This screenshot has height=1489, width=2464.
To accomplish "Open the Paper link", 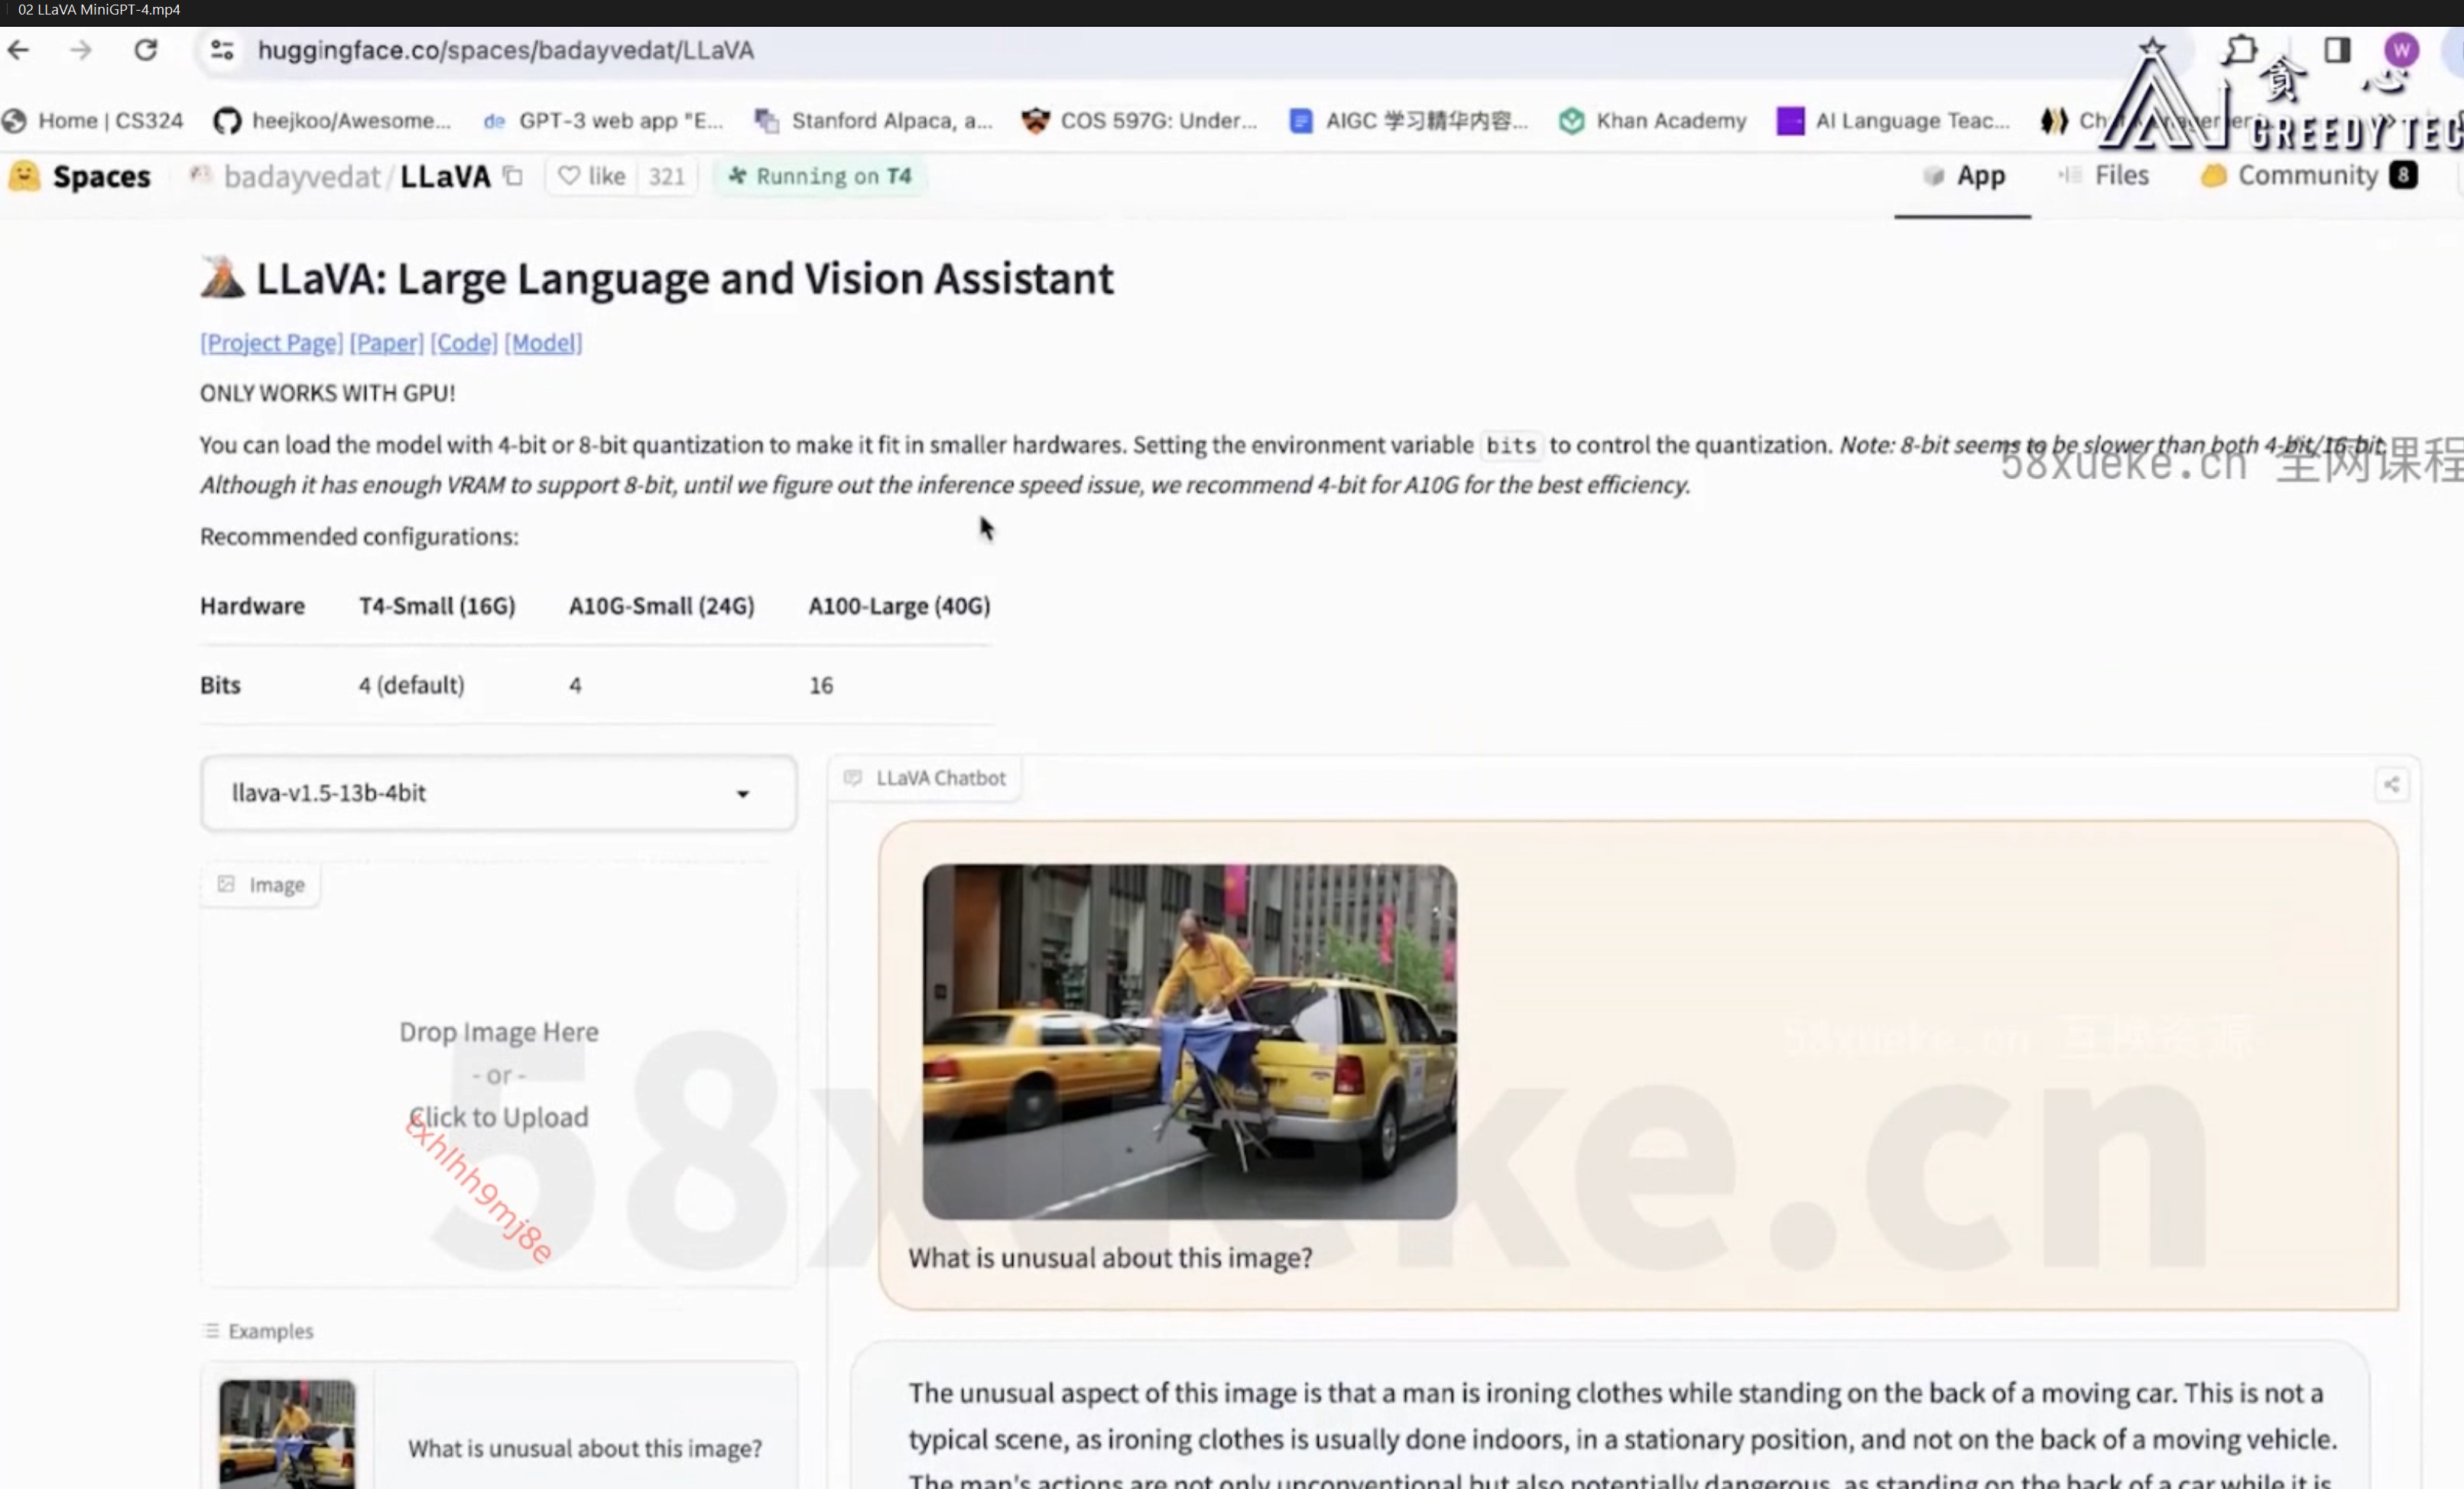I will point(386,343).
